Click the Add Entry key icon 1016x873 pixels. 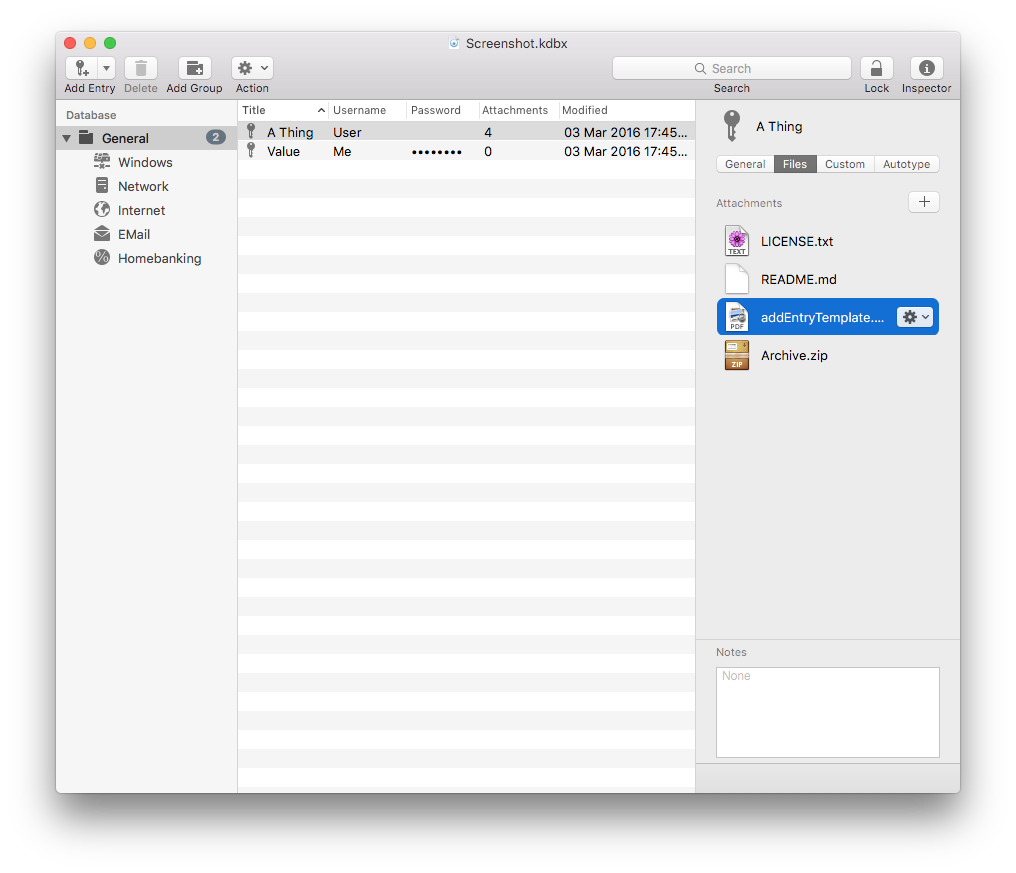[81, 68]
